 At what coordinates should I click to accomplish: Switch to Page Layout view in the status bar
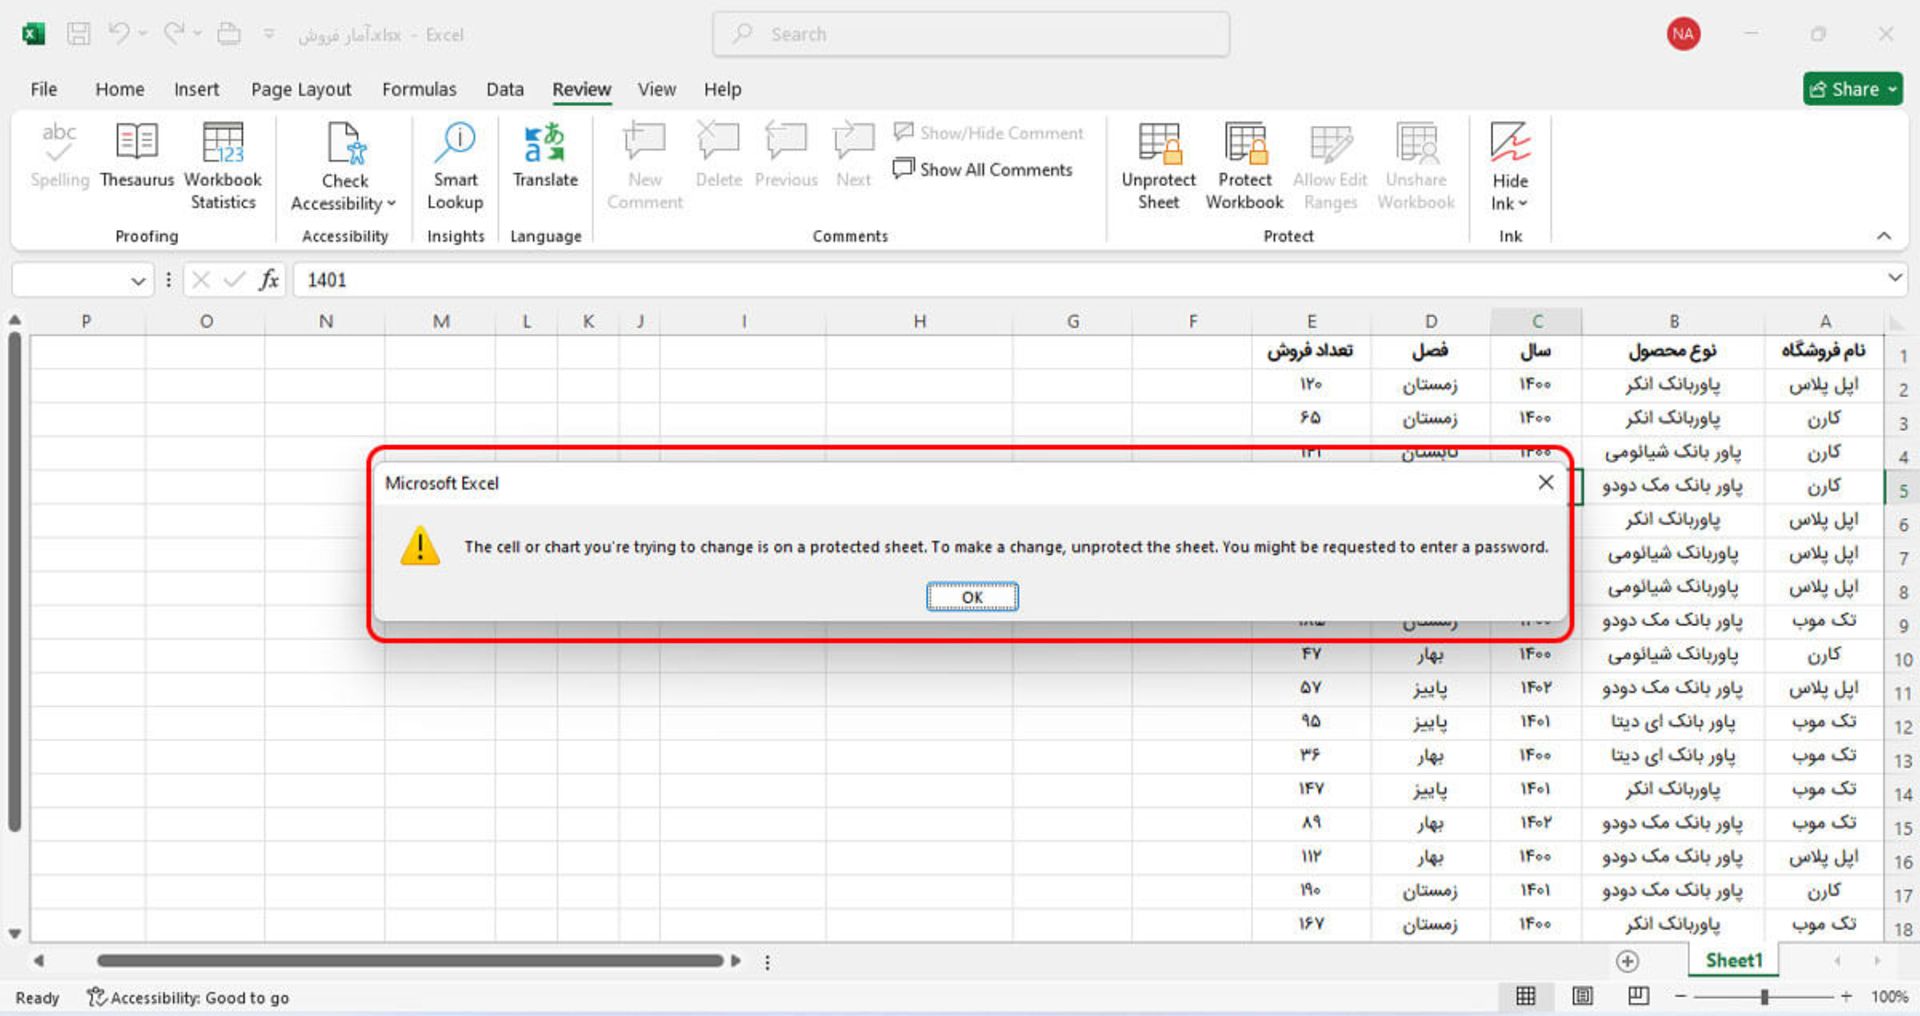tap(1582, 996)
